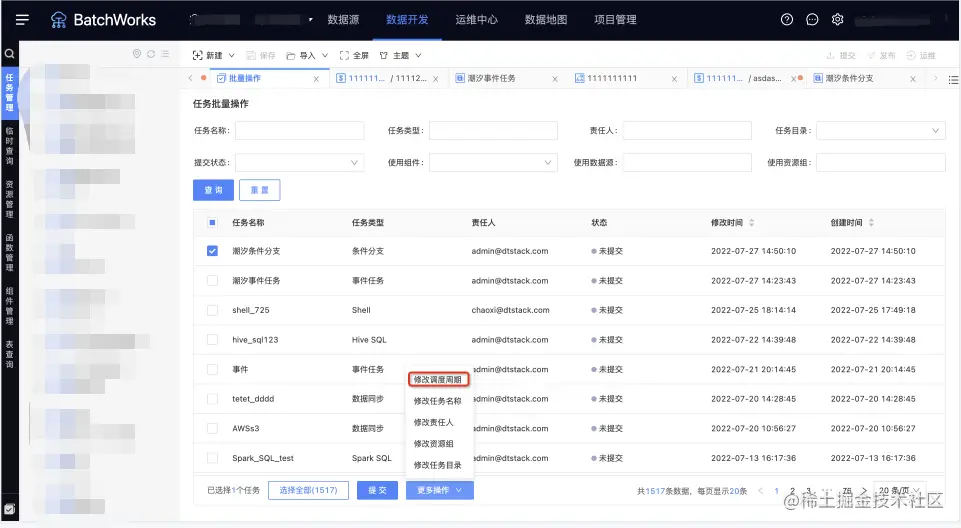Viewport: 961px width, 528px height.
Task: Open the help question-mark icon
Action: pyautogui.click(x=787, y=20)
